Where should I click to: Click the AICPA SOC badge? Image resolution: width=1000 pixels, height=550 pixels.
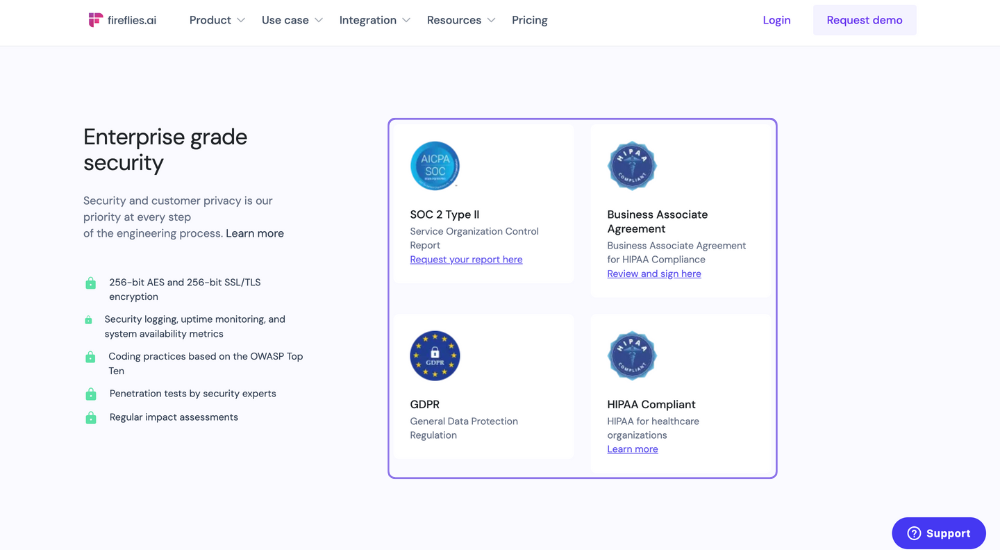(435, 166)
